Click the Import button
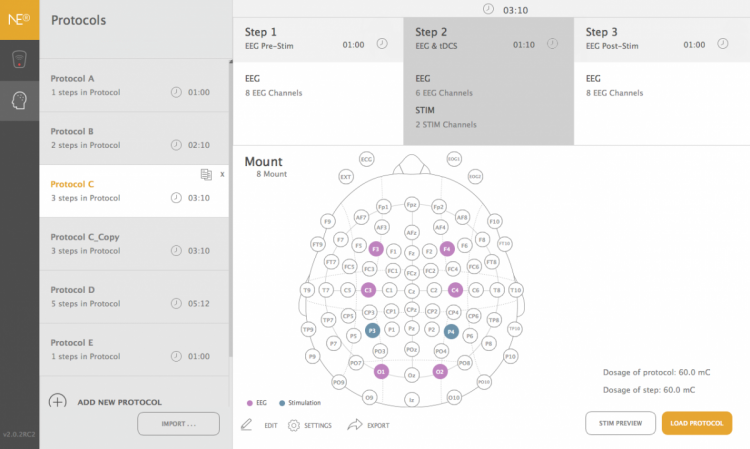This screenshot has width=750, height=449. coord(178,424)
